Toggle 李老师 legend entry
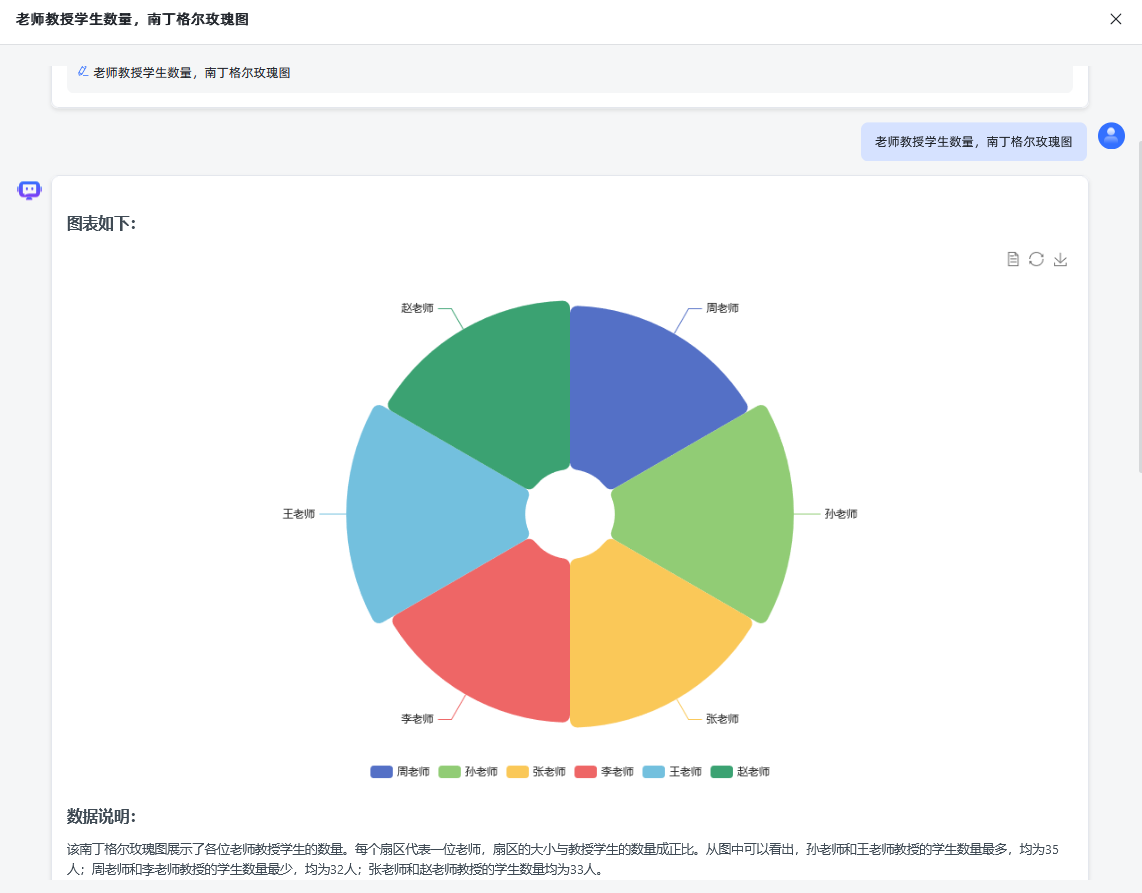Viewport: 1142px width, 893px height. [603, 772]
